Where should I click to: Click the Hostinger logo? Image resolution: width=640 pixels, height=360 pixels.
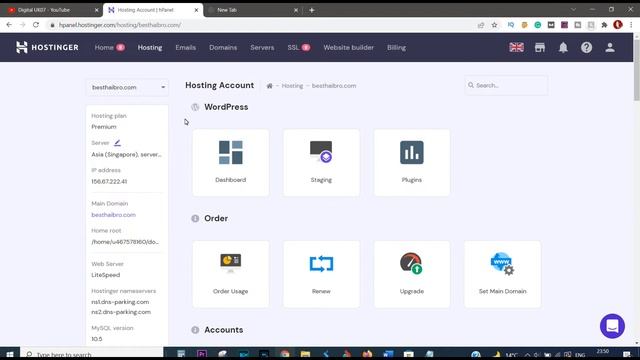point(47,47)
